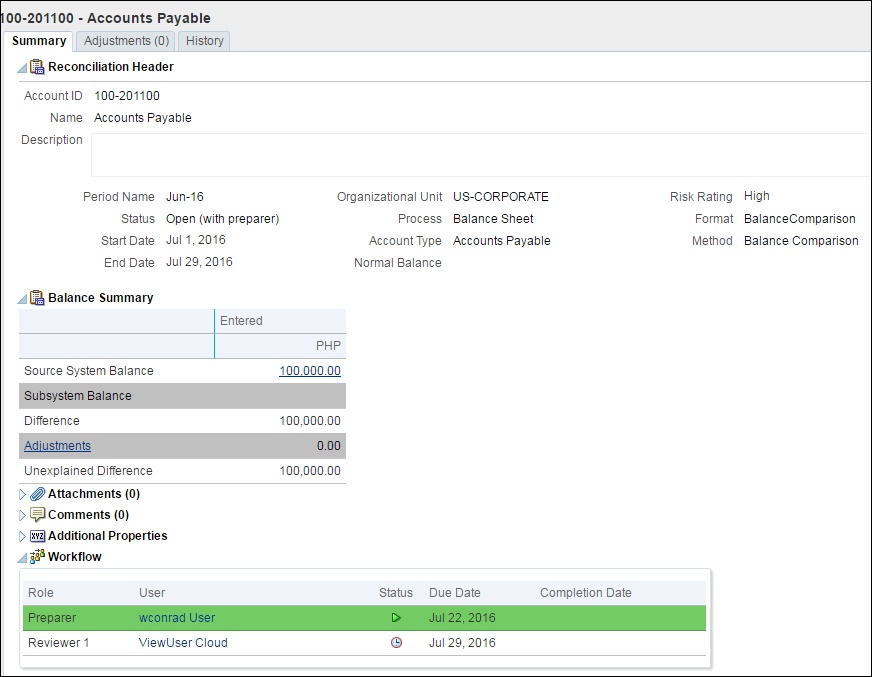Click the green running status icon for Preparer

(x=396, y=617)
